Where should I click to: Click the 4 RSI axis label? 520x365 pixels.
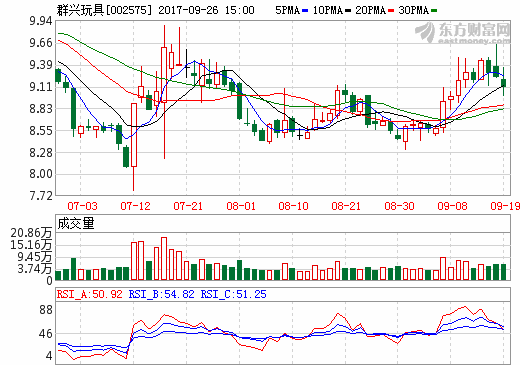click(49, 356)
